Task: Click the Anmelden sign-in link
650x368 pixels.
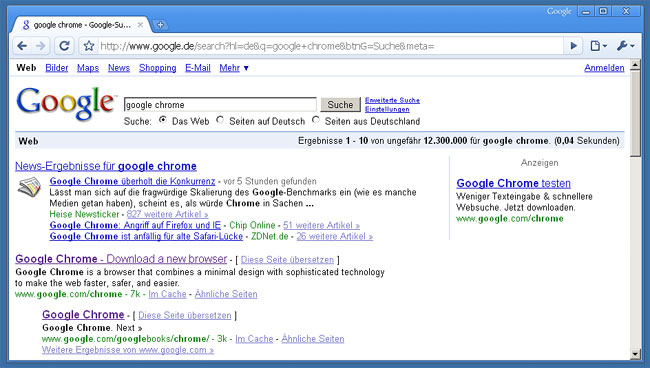Action: 604,68
